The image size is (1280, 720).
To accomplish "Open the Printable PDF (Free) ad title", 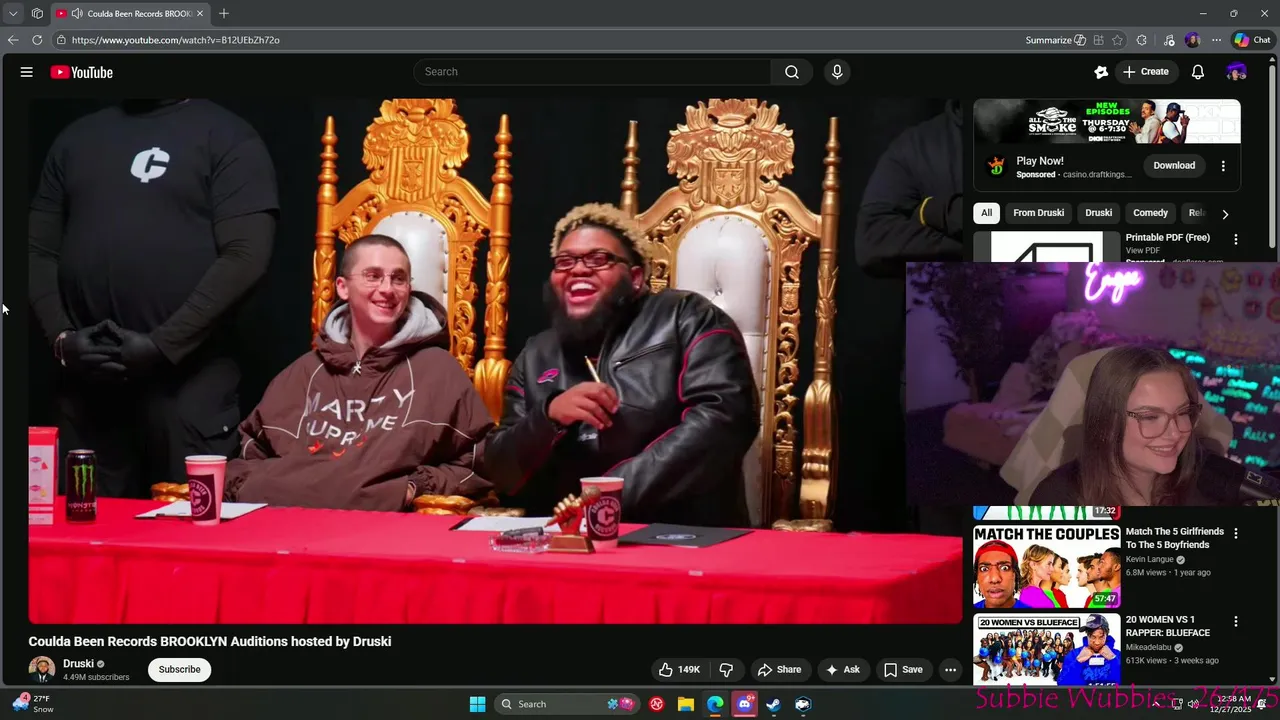I will click(1168, 238).
